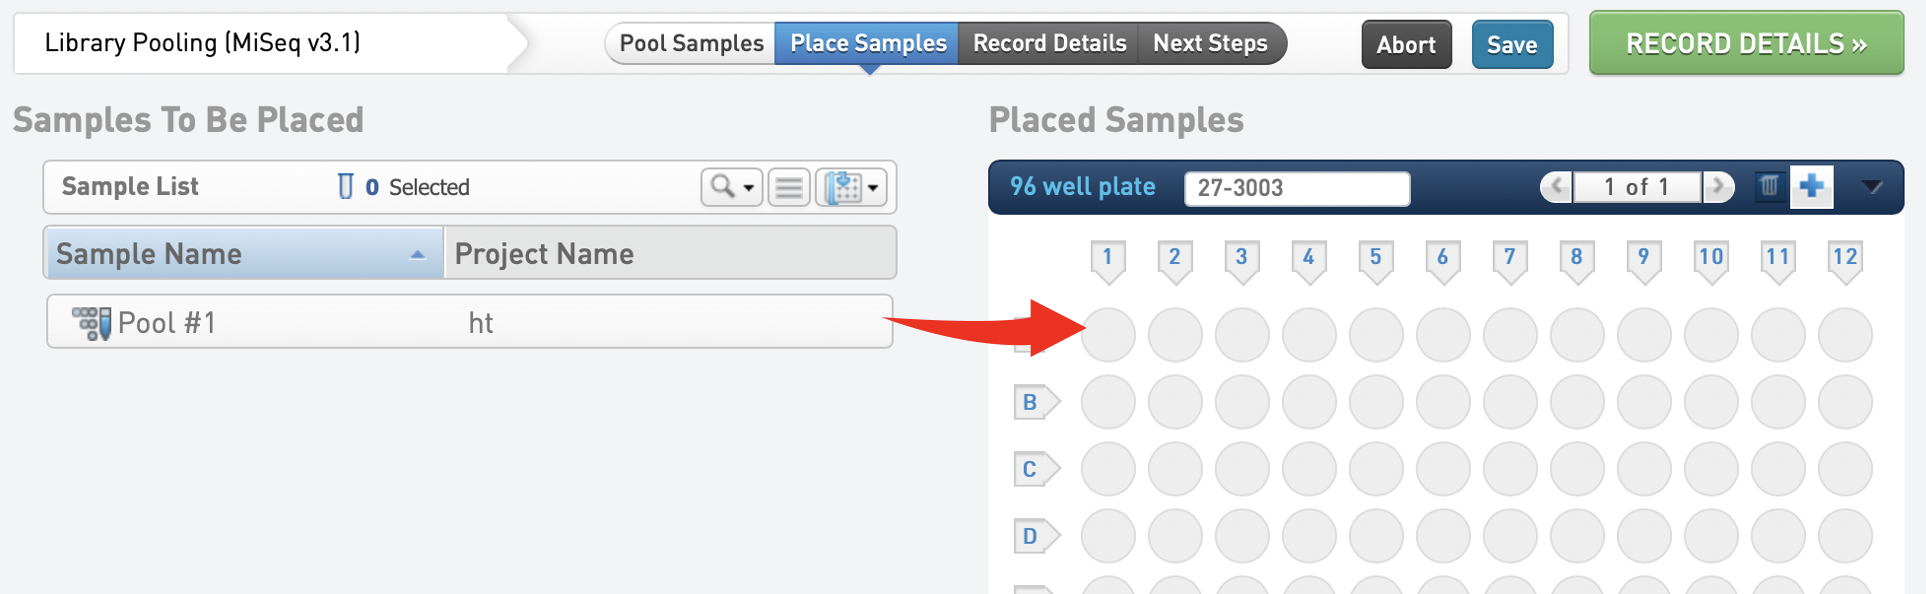Image resolution: width=1926 pixels, height=594 pixels.
Task: Select row B header marker on plate
Action: point(1031,402)
